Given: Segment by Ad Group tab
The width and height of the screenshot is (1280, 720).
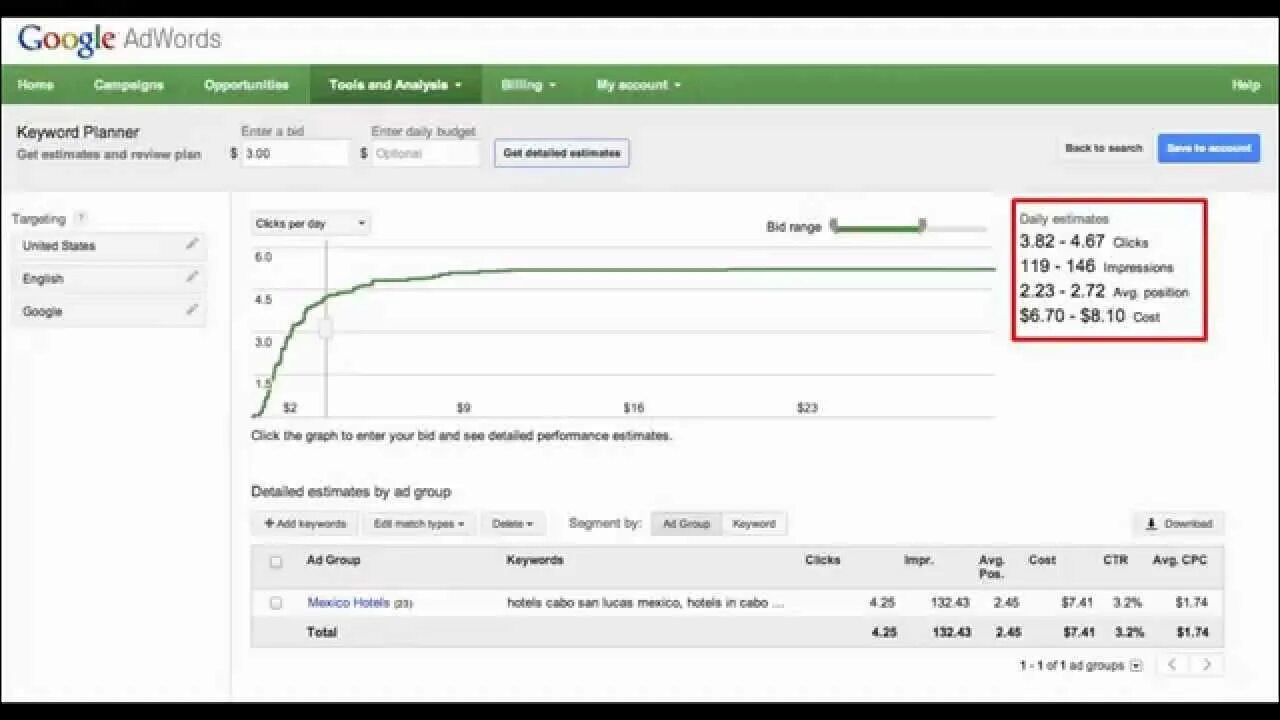Looking at the screenshot, I should [686, 524].
